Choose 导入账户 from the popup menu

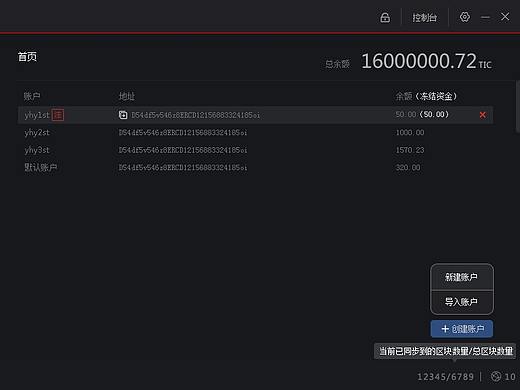coord(462,302)
